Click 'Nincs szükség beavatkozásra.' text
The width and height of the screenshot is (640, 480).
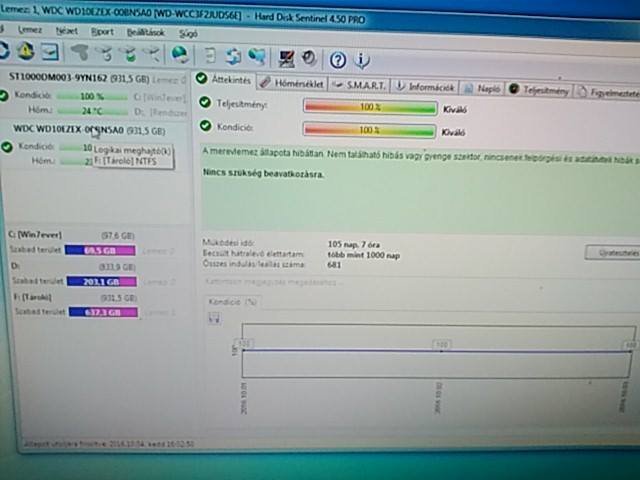pos(263,173)
